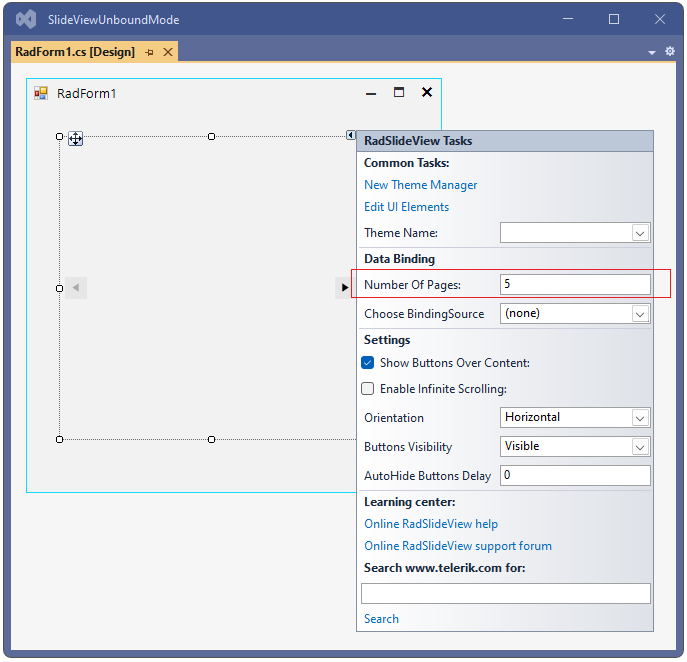Screen dimensions: 687x662
Task: Click New Theme Manager link
Action: coord(421,185)
